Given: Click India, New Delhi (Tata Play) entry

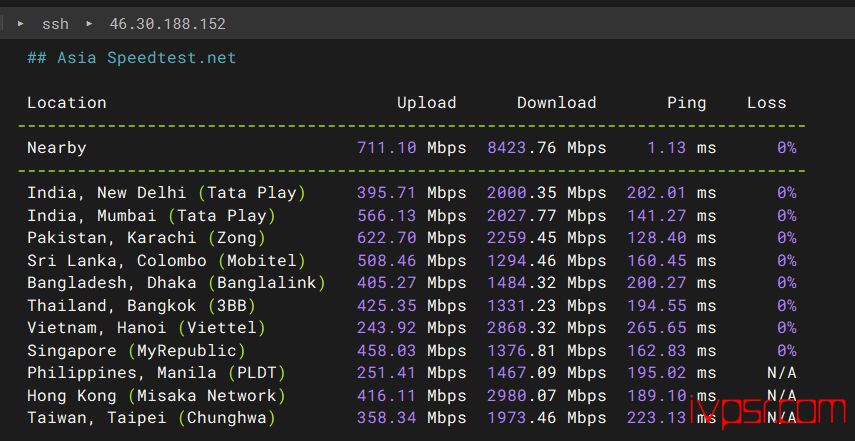Looking at the screenshot, I should click(x=167, y=192).
